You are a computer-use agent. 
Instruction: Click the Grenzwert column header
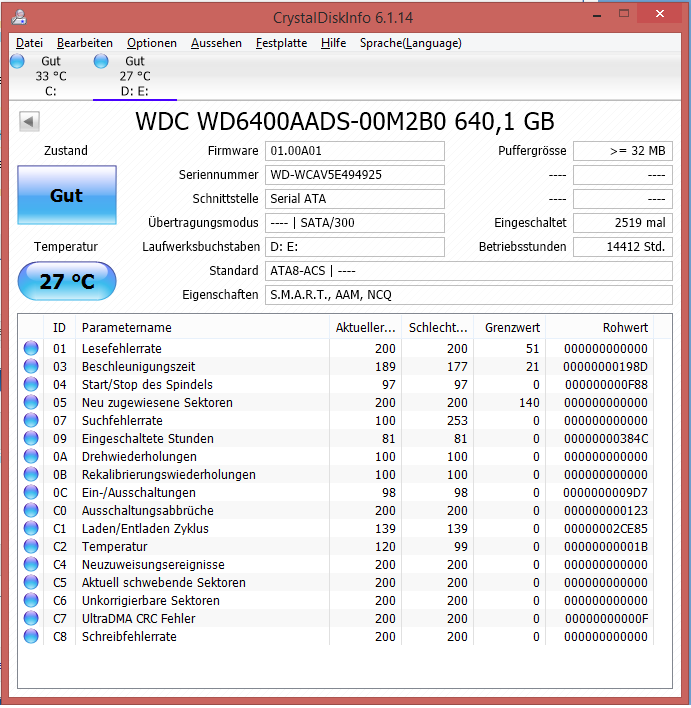coord(510,327)
